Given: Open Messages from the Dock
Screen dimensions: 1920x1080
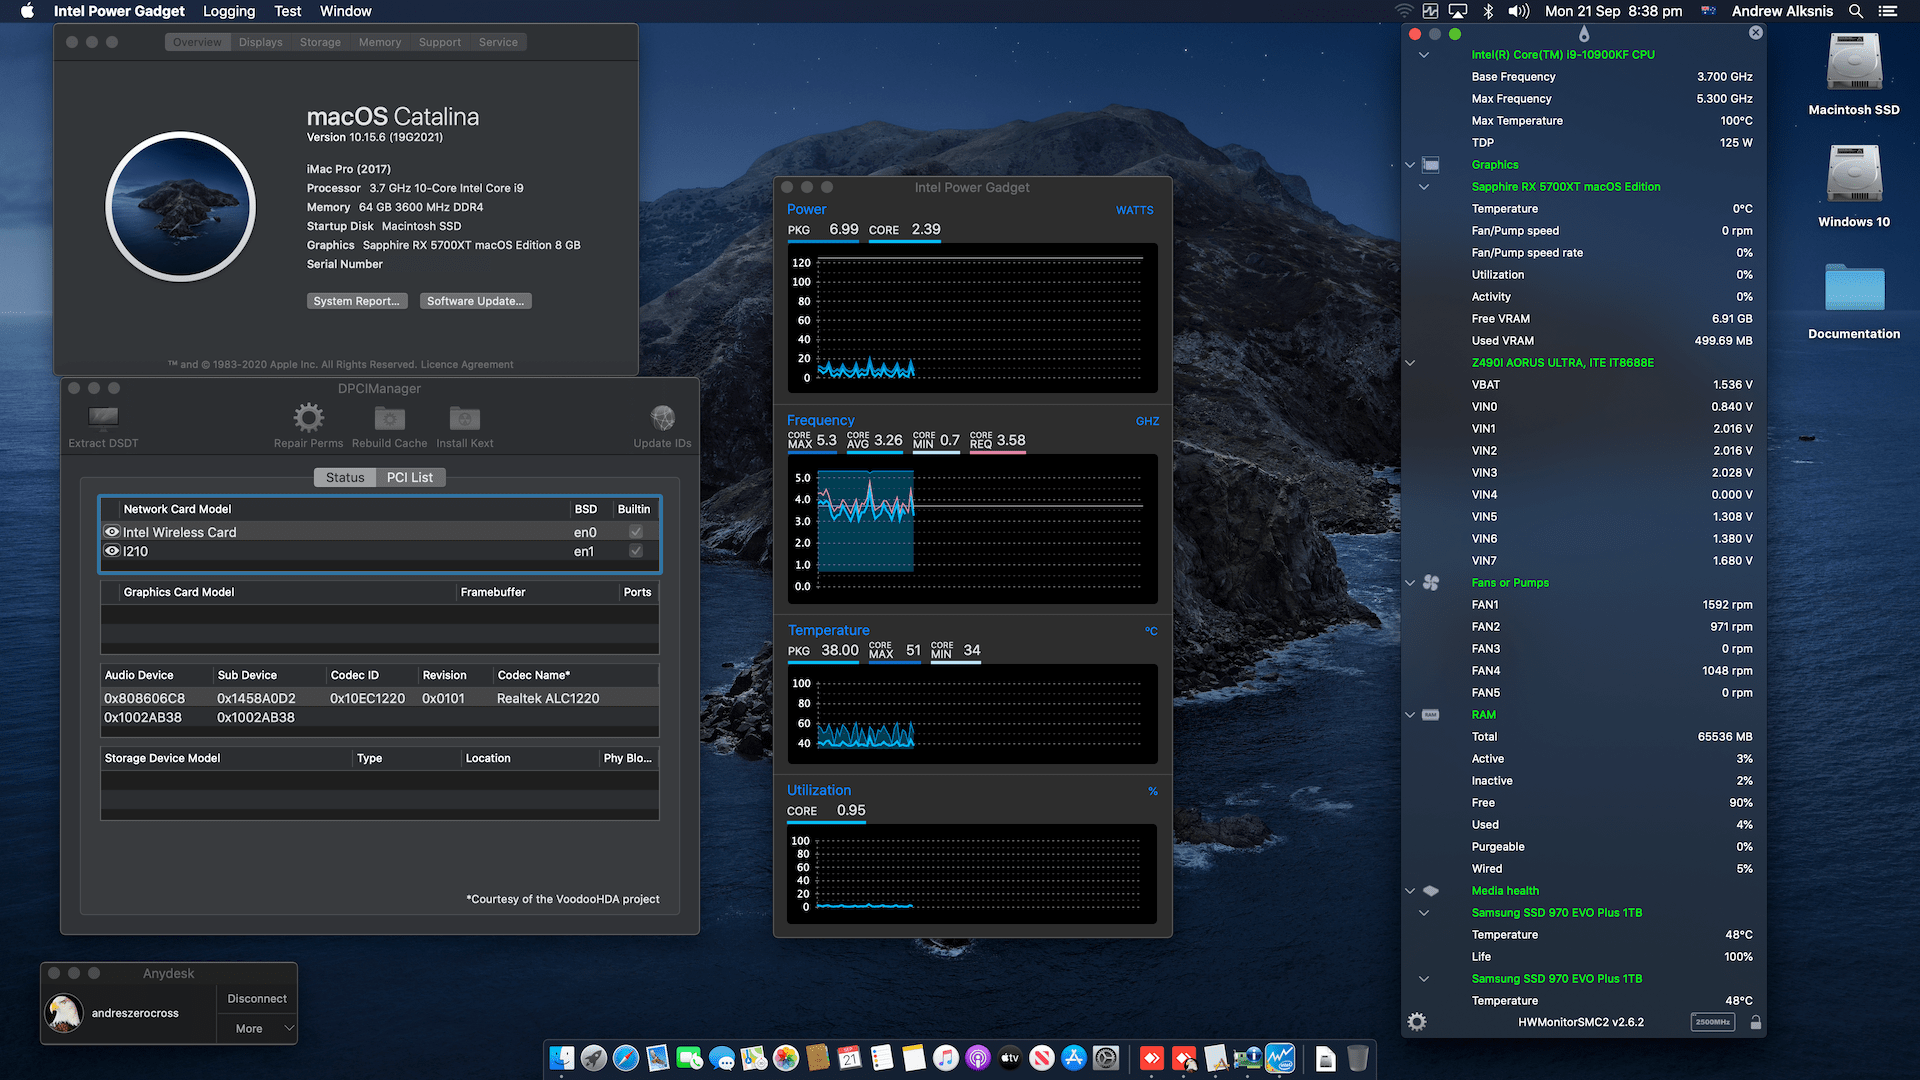Looking at the screenshot, I should tap(722, 1057).
